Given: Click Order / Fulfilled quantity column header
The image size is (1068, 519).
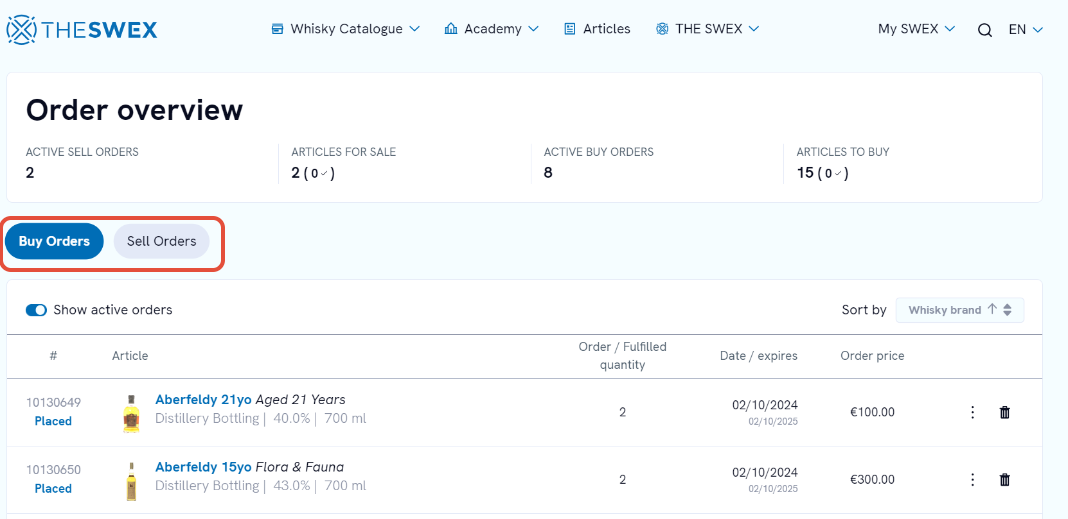Looking at the screenshot, I should (623, 356).
